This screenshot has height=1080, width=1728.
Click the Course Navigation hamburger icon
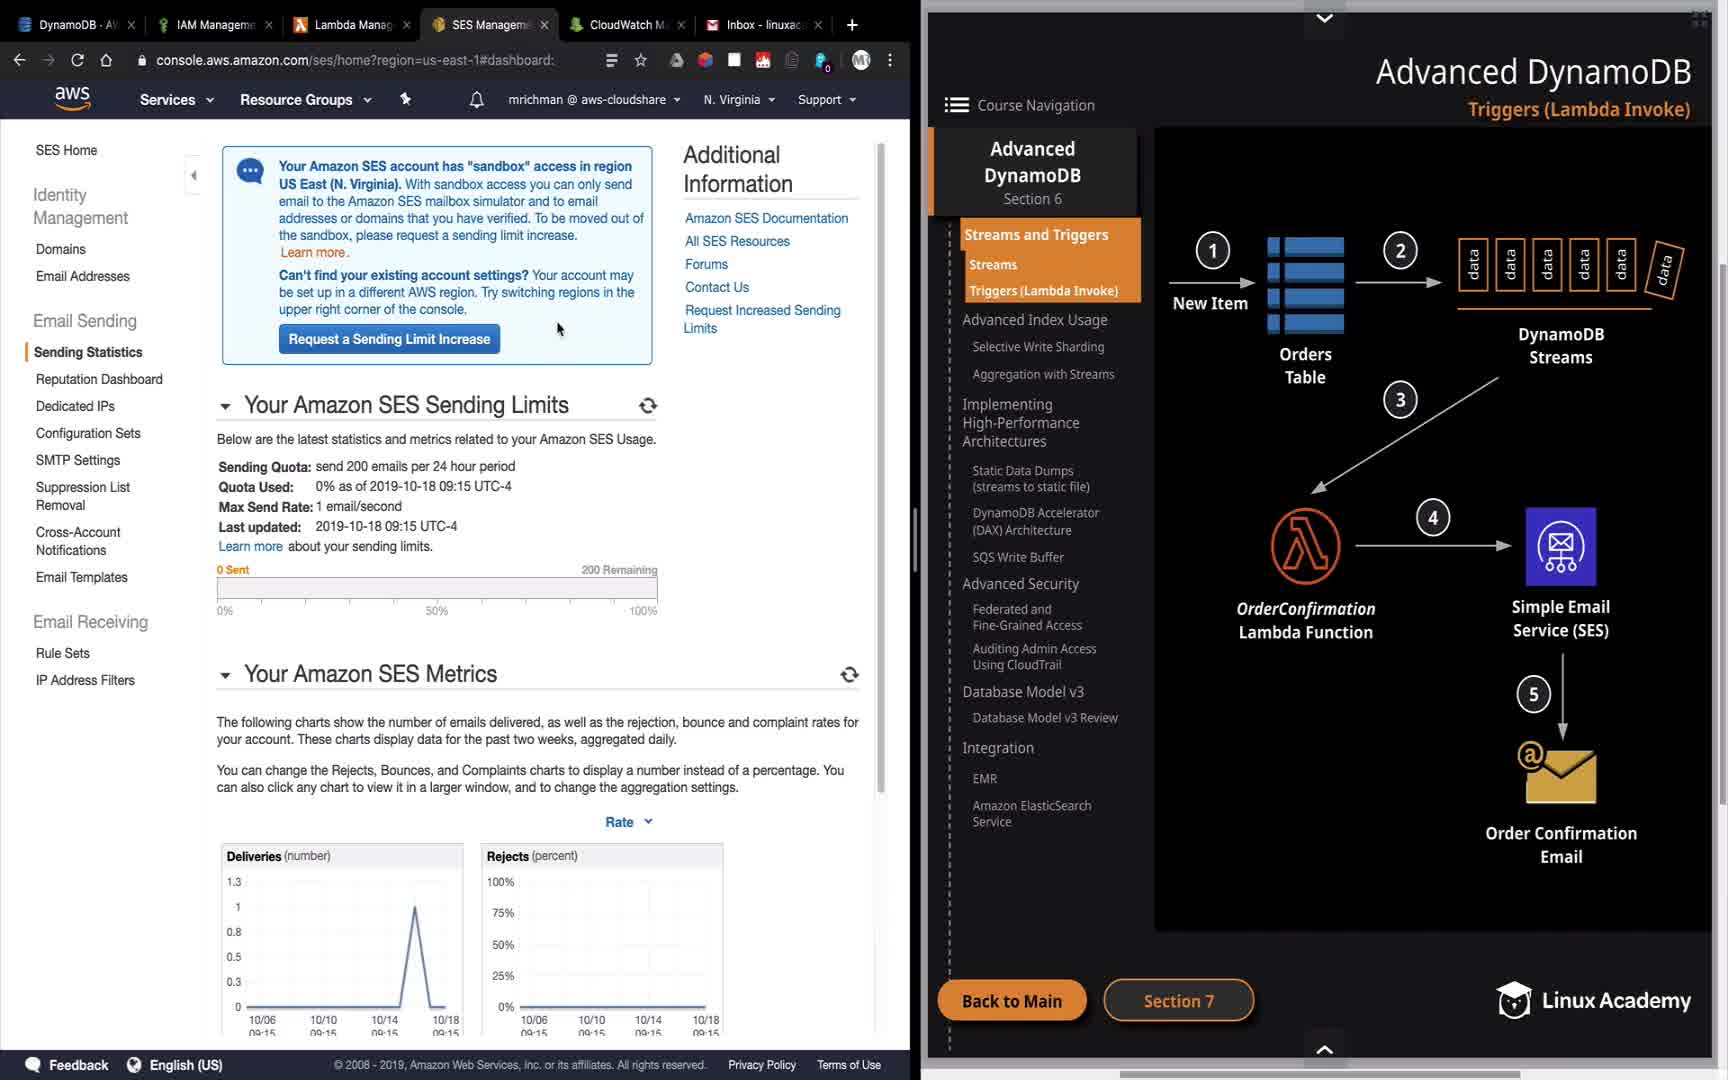coord(957,105)
